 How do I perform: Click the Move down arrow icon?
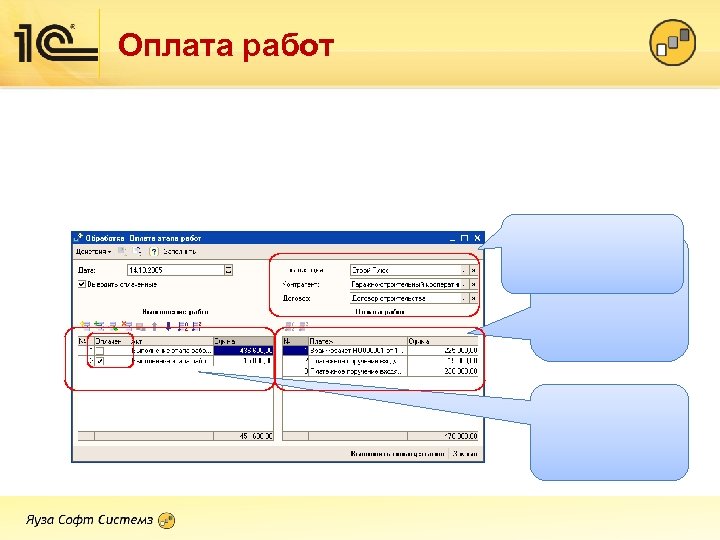tap(169, 326)
